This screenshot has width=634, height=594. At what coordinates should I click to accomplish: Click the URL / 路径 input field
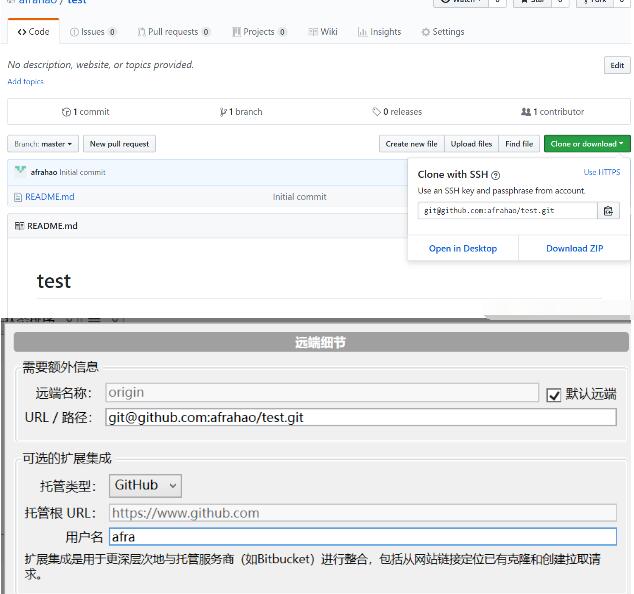coord(361,417)
